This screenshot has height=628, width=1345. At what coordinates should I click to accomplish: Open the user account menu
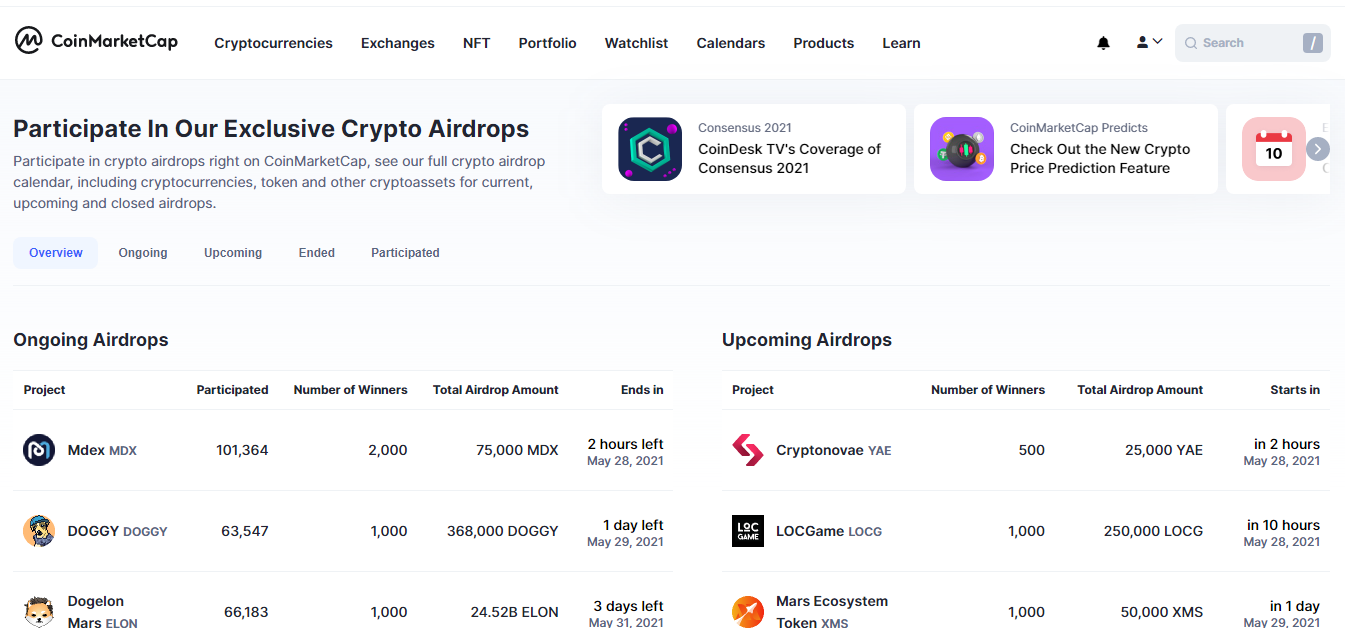click(1149, 42)
